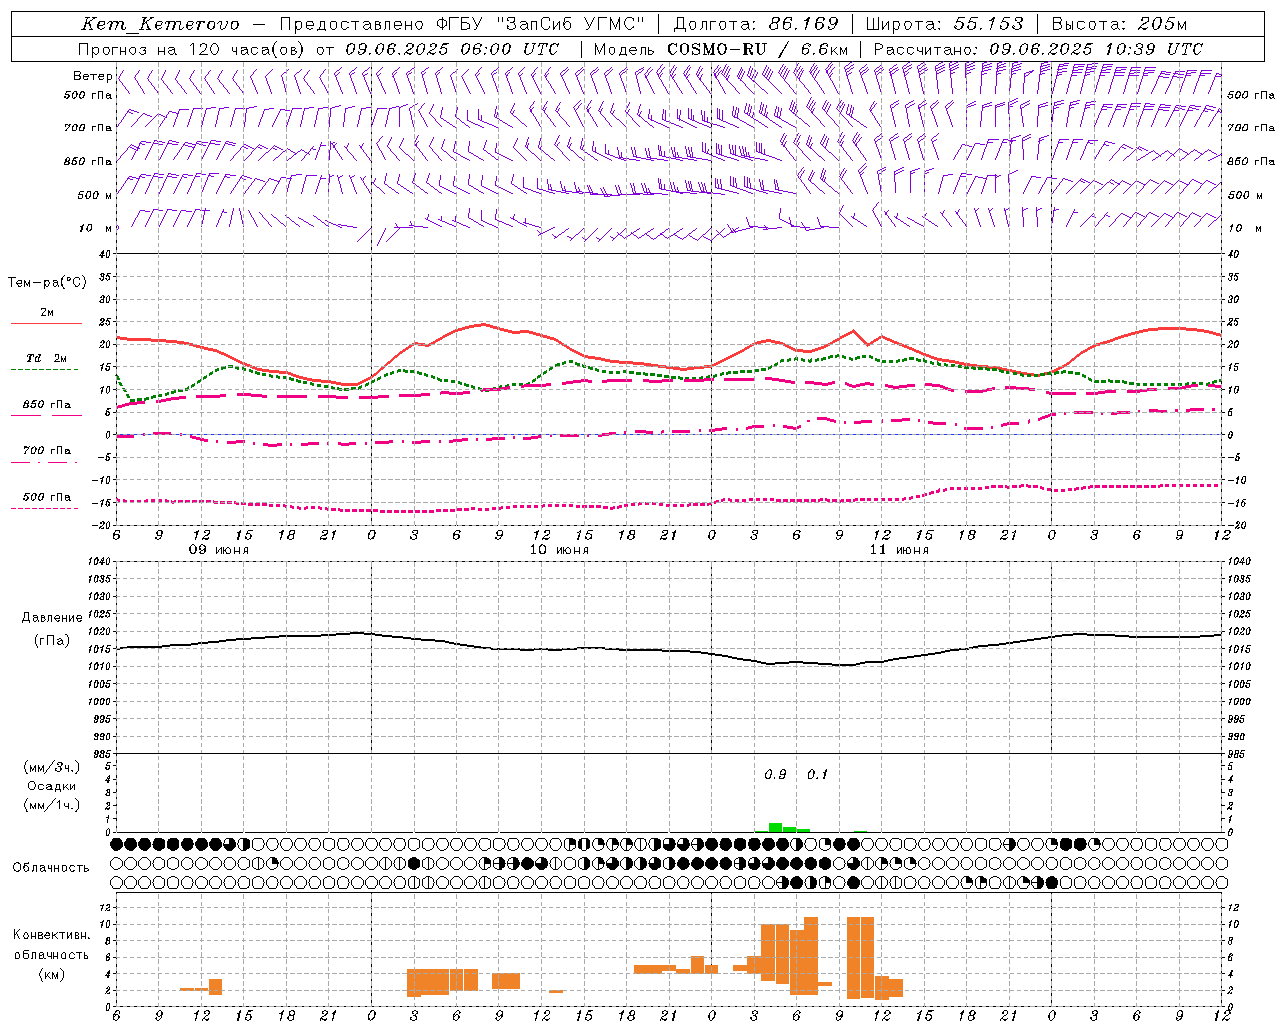Image resolution: width=1280 pixels, height=1024 pixels.
Task: Click the 700 гПа legend entry in temperature panel
Action: click(x=46, y=451)
